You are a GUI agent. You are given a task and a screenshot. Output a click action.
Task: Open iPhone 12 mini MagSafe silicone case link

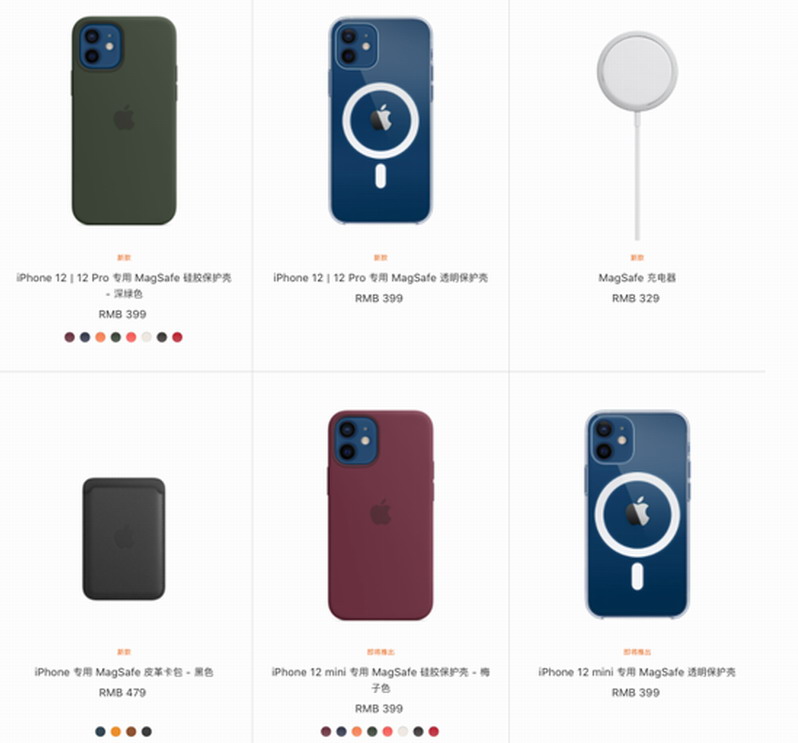point(380,680)
